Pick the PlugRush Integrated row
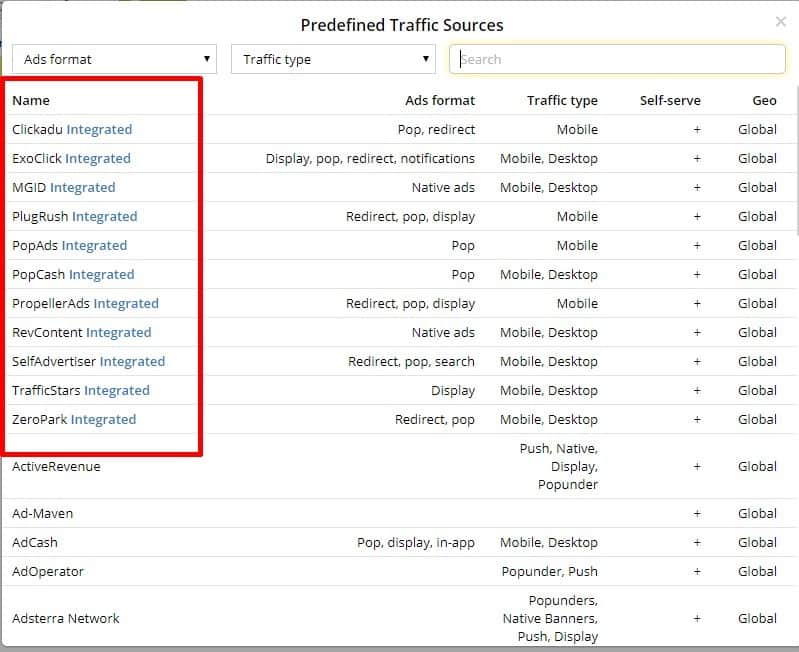 75,216
